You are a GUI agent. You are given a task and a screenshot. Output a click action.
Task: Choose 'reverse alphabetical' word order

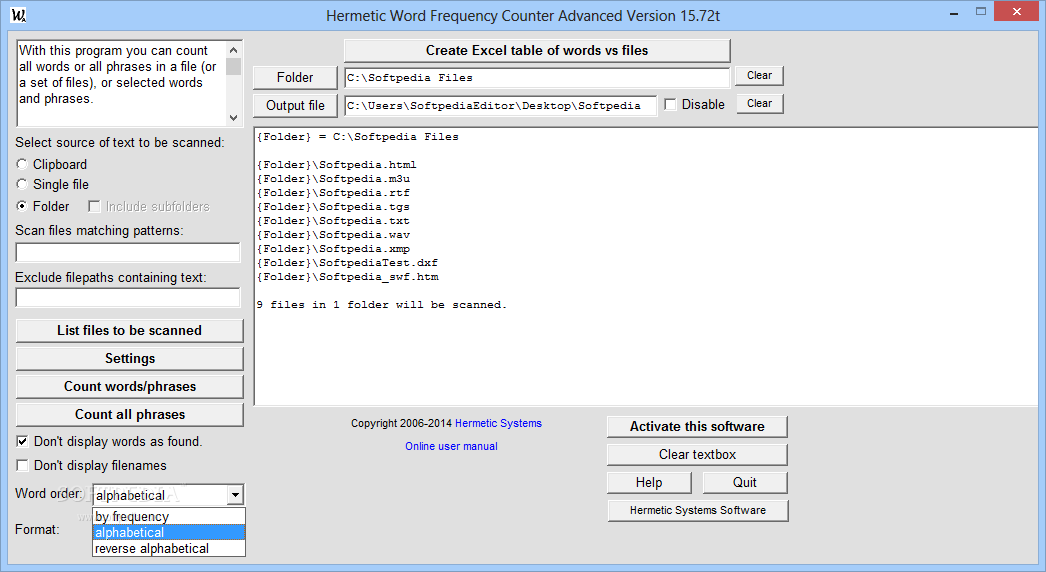coord(169,549)
